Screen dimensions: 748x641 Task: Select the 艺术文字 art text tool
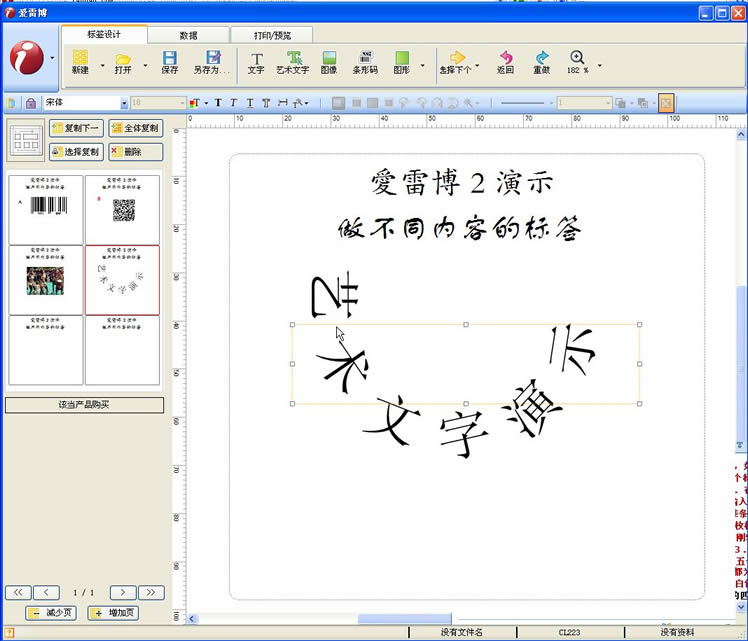point(293,63)
